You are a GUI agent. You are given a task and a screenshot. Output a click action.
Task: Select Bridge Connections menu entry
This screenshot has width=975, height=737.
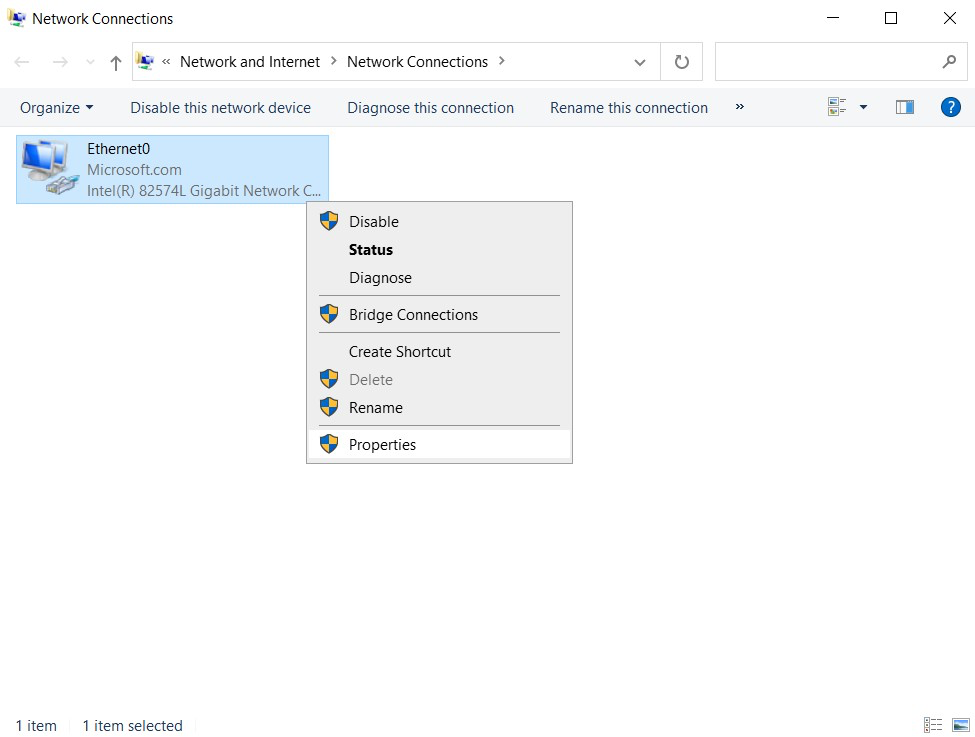click(439, 315)
